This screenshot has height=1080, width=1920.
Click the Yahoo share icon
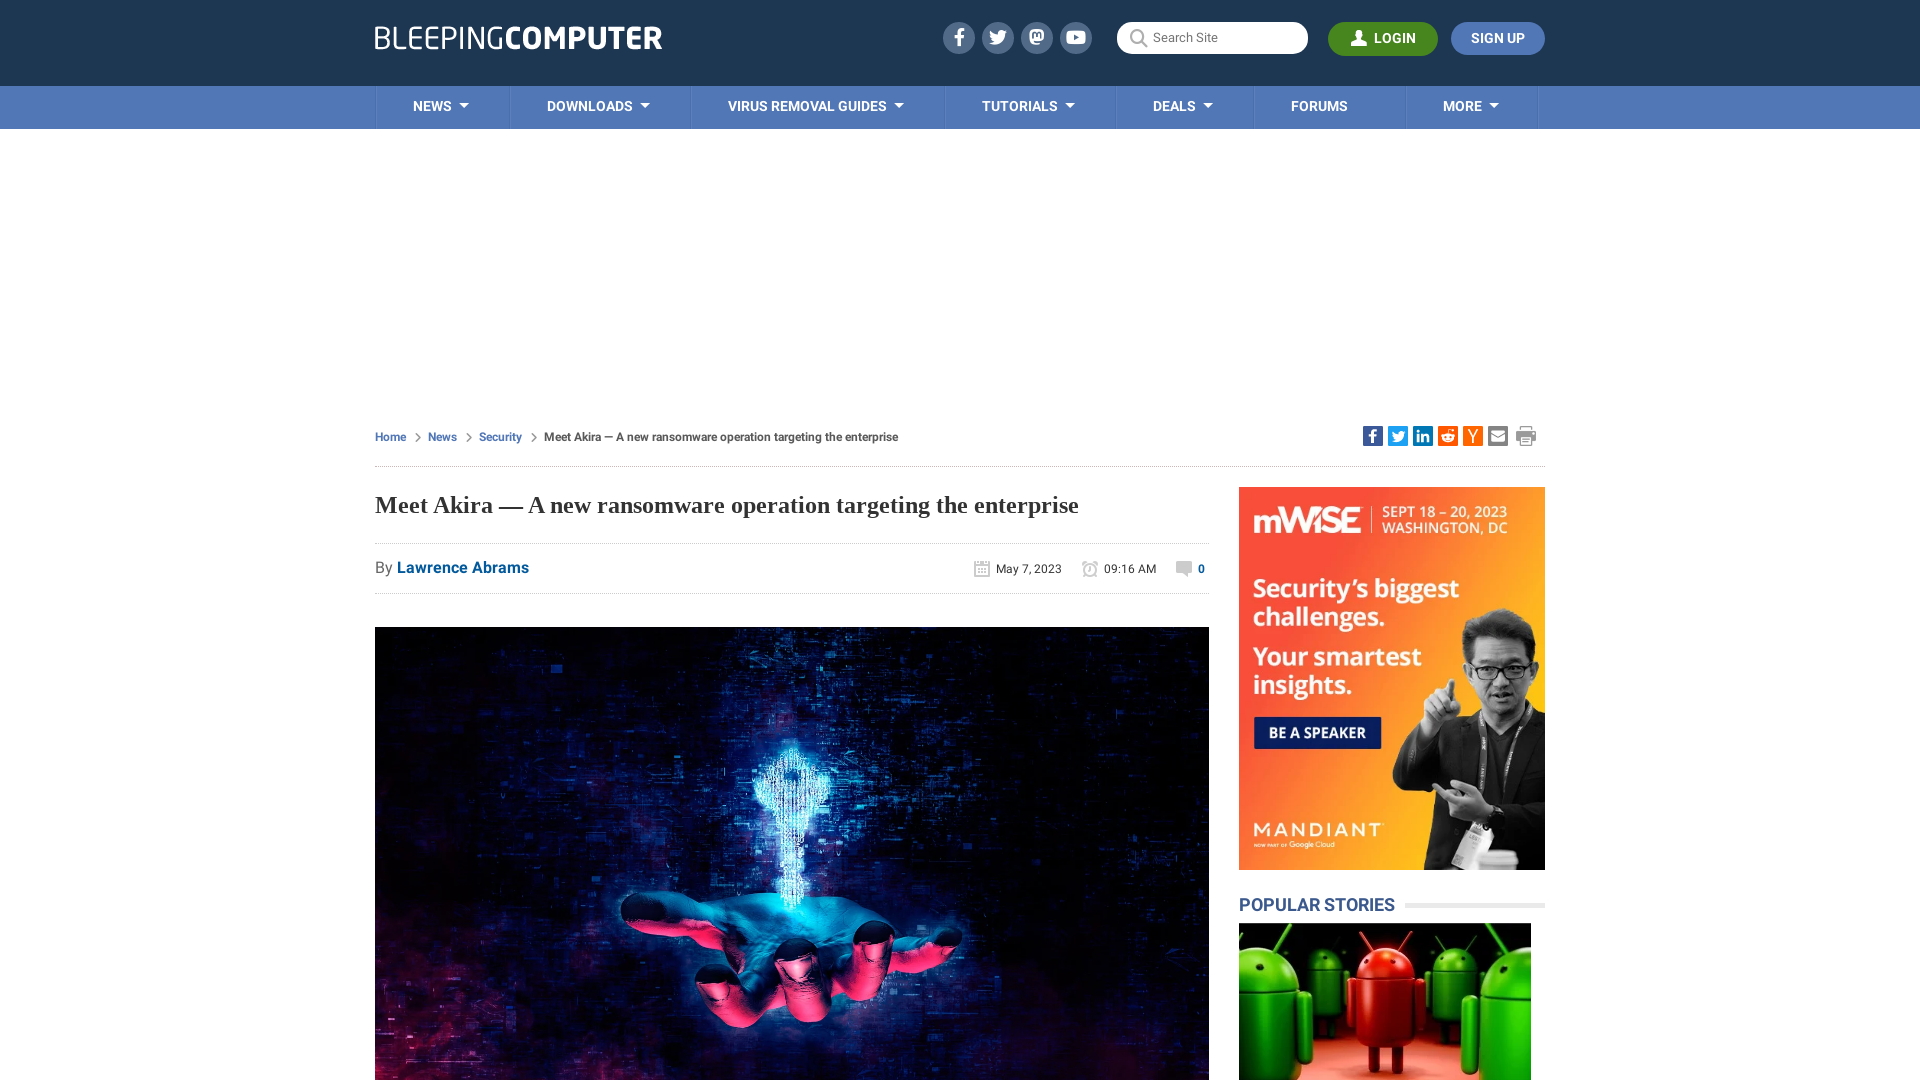click(1472, 436)
